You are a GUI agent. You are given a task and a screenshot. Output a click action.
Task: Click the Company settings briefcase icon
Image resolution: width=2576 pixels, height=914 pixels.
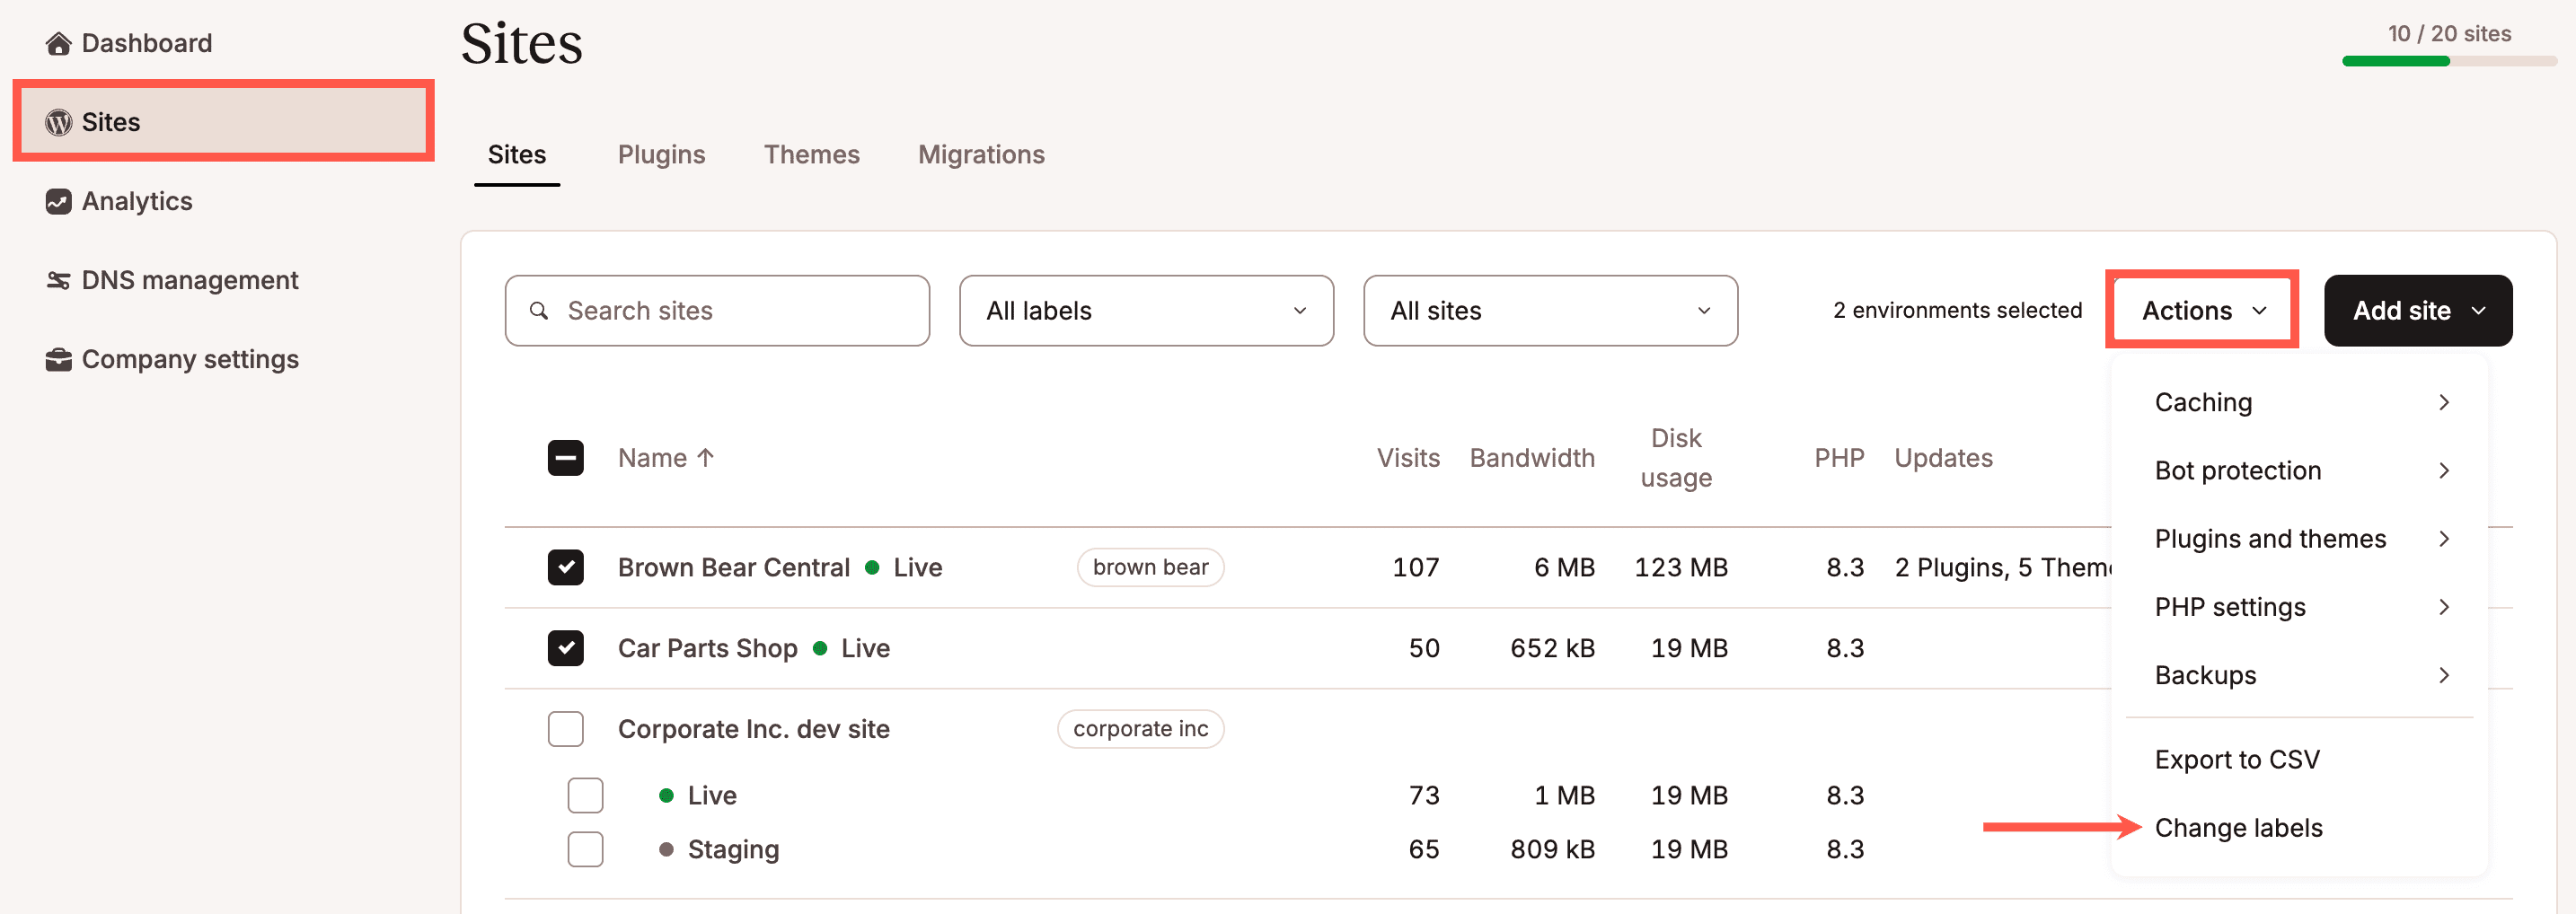coord(58,359)
